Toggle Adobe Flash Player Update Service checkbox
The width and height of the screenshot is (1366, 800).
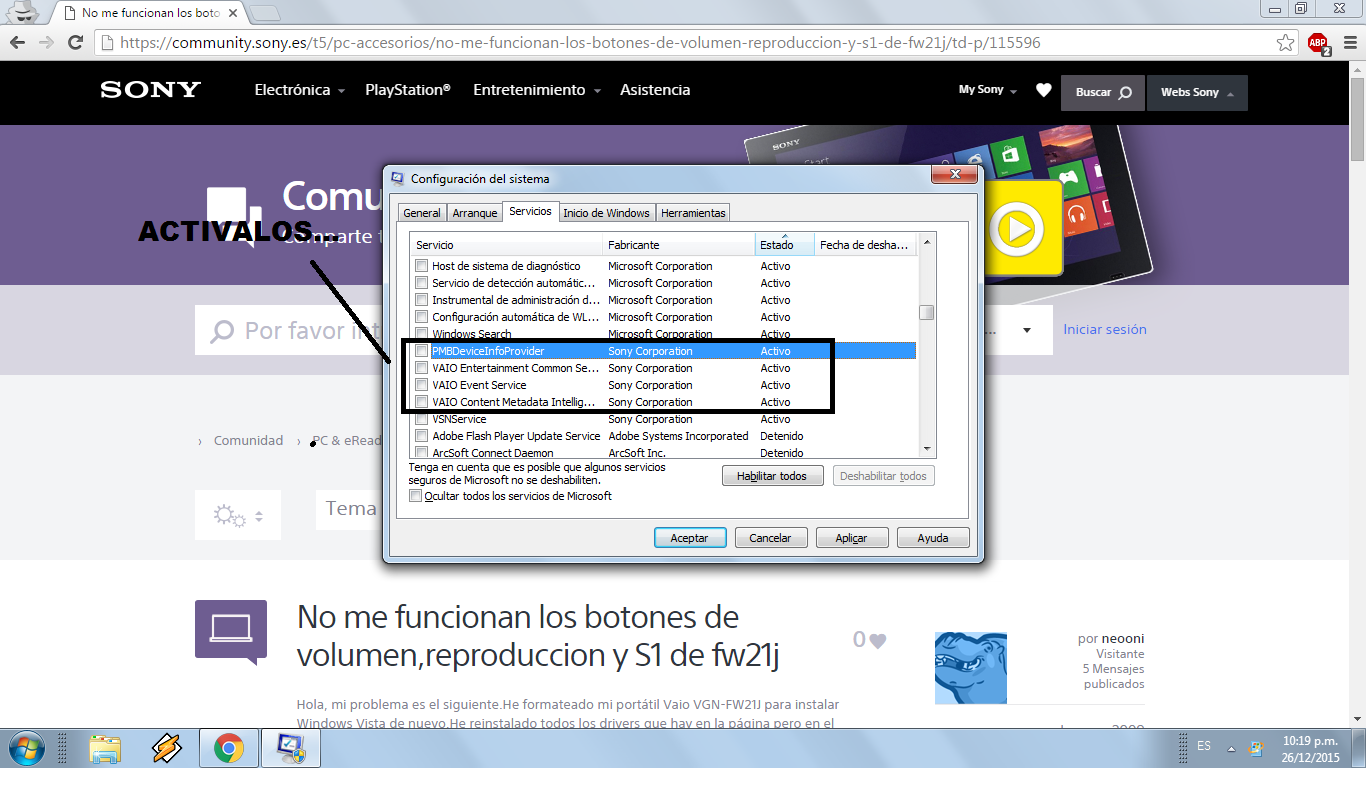coord(422,436)
